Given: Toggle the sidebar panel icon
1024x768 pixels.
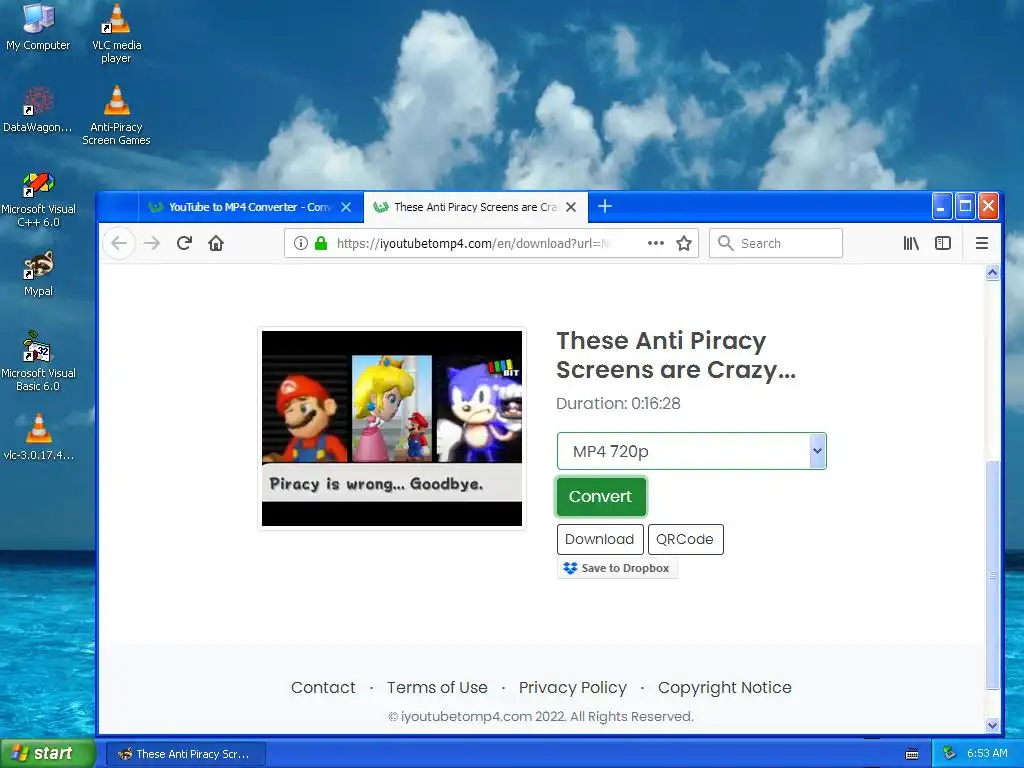Looking at the screenshot, I should click(x=943, y=244).
